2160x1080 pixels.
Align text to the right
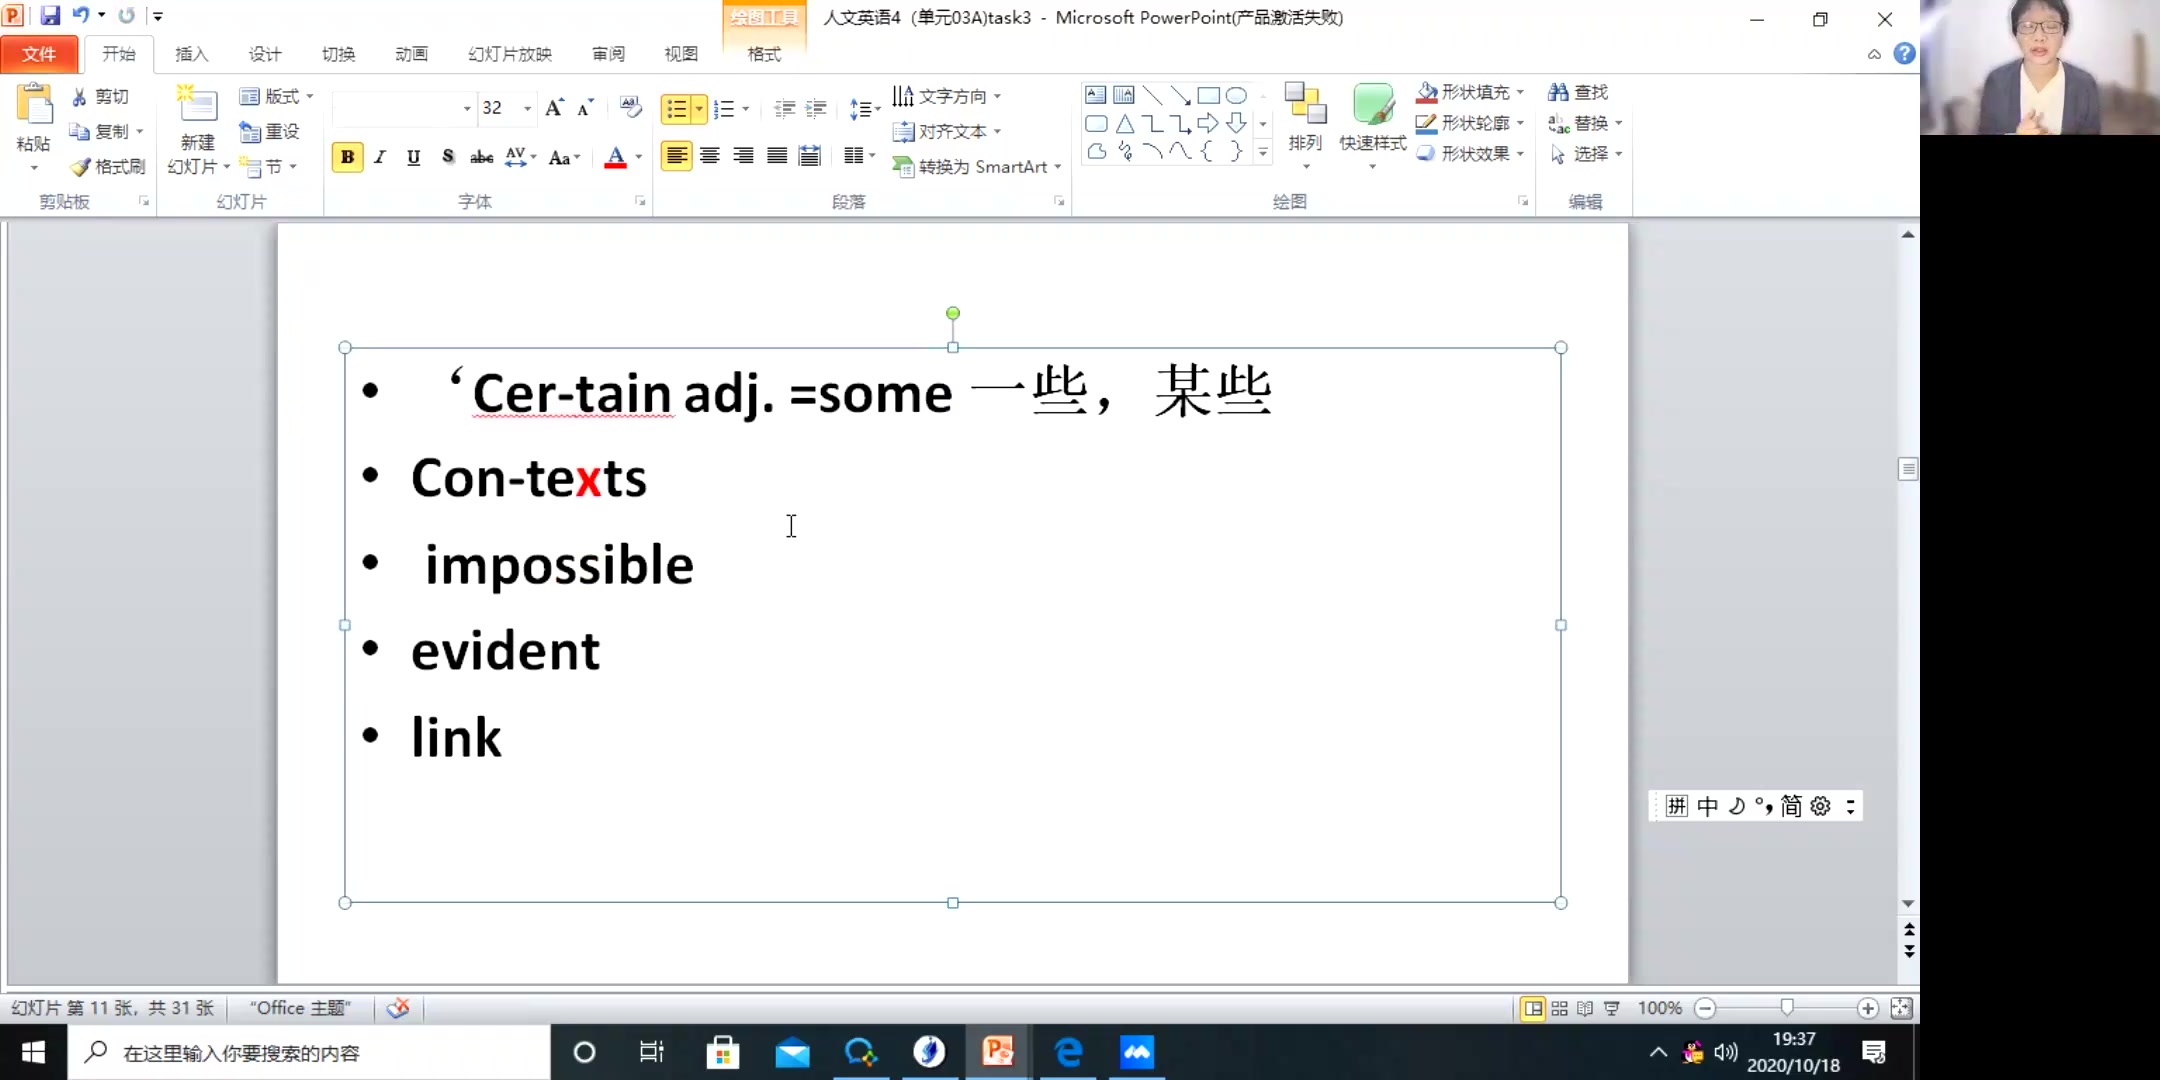click(x=743, y=156)
